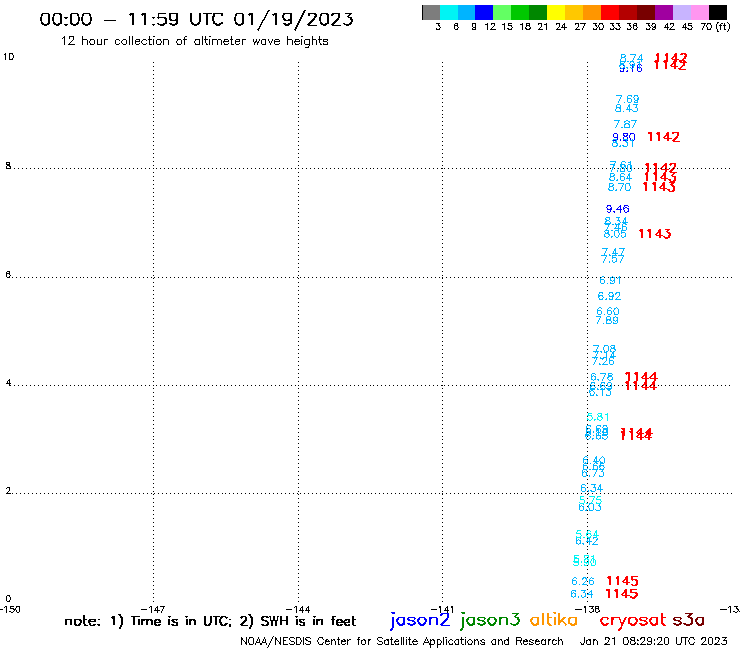Screen dimensions: 740x650
Task: Click the wave height value 8.43
Action: pyautogui.click(x=626, y=108)
